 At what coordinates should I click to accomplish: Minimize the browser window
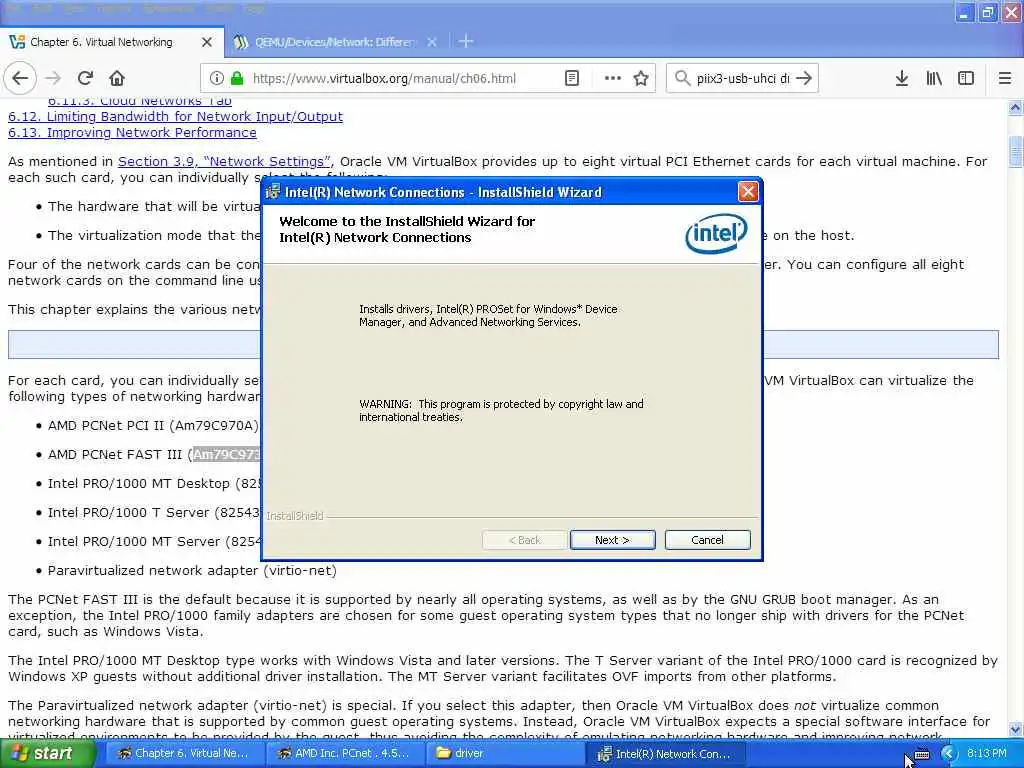(964, 12)
